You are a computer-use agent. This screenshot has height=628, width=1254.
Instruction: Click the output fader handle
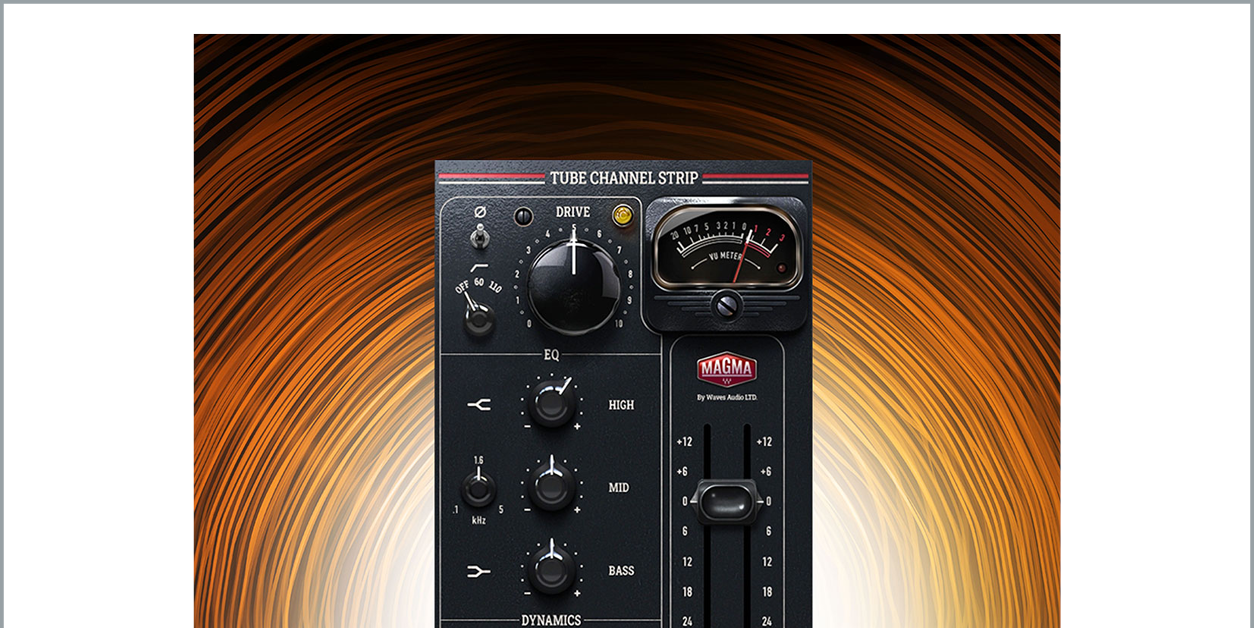[x=726, y=501]
